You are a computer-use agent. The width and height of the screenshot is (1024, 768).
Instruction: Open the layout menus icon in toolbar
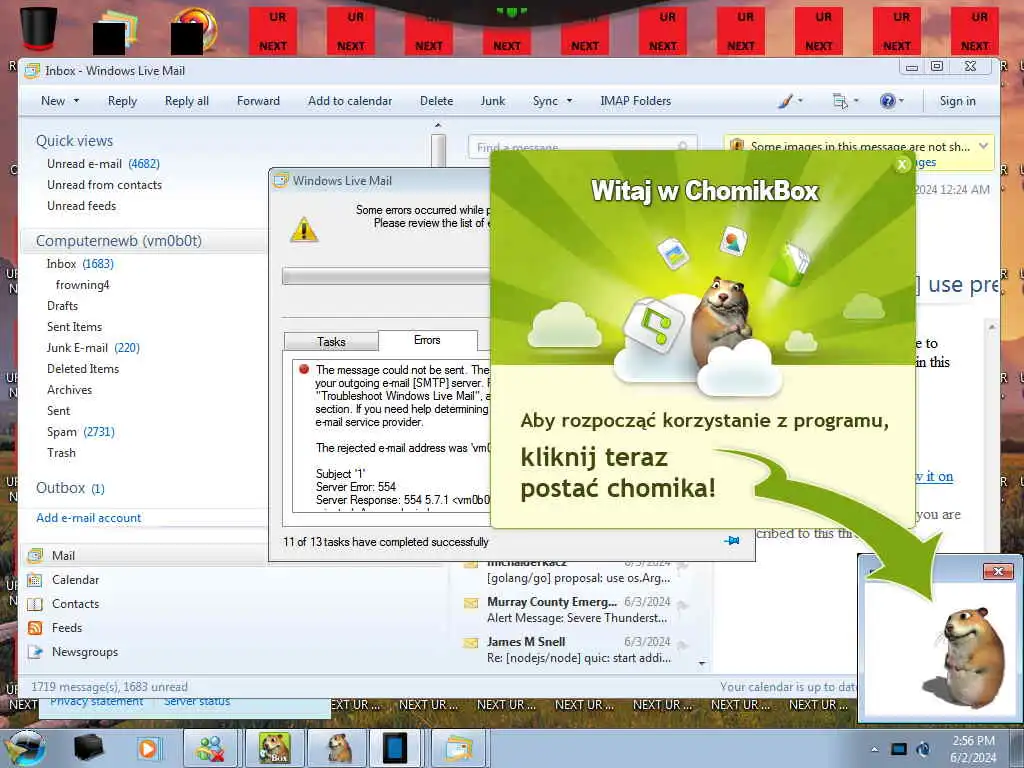[x=840, y=101]
